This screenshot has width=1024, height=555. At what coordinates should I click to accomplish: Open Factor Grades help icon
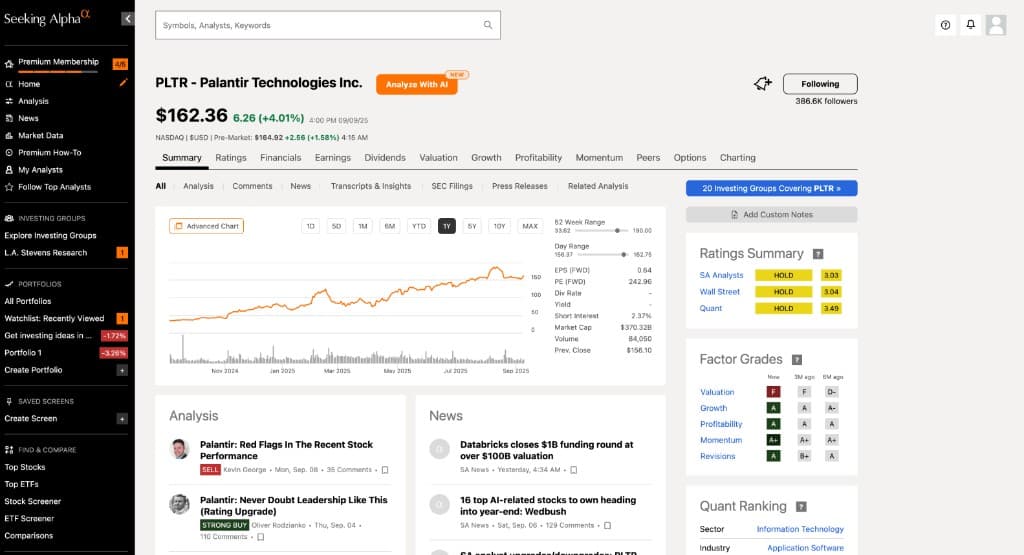pyautogui.click(x=797, y=360)
